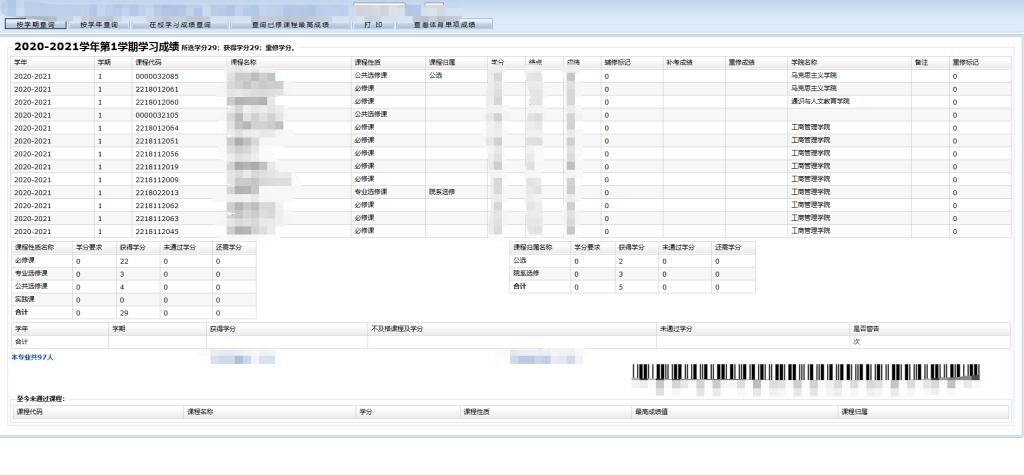Viewport: 1024px width, 475px height.
Task: Click the 本专业共97人 text
Action: 32,356
